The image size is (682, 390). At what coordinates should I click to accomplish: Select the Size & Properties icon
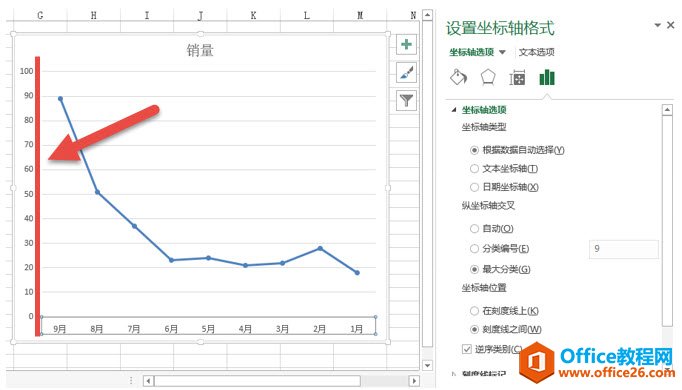pos(517,78)
